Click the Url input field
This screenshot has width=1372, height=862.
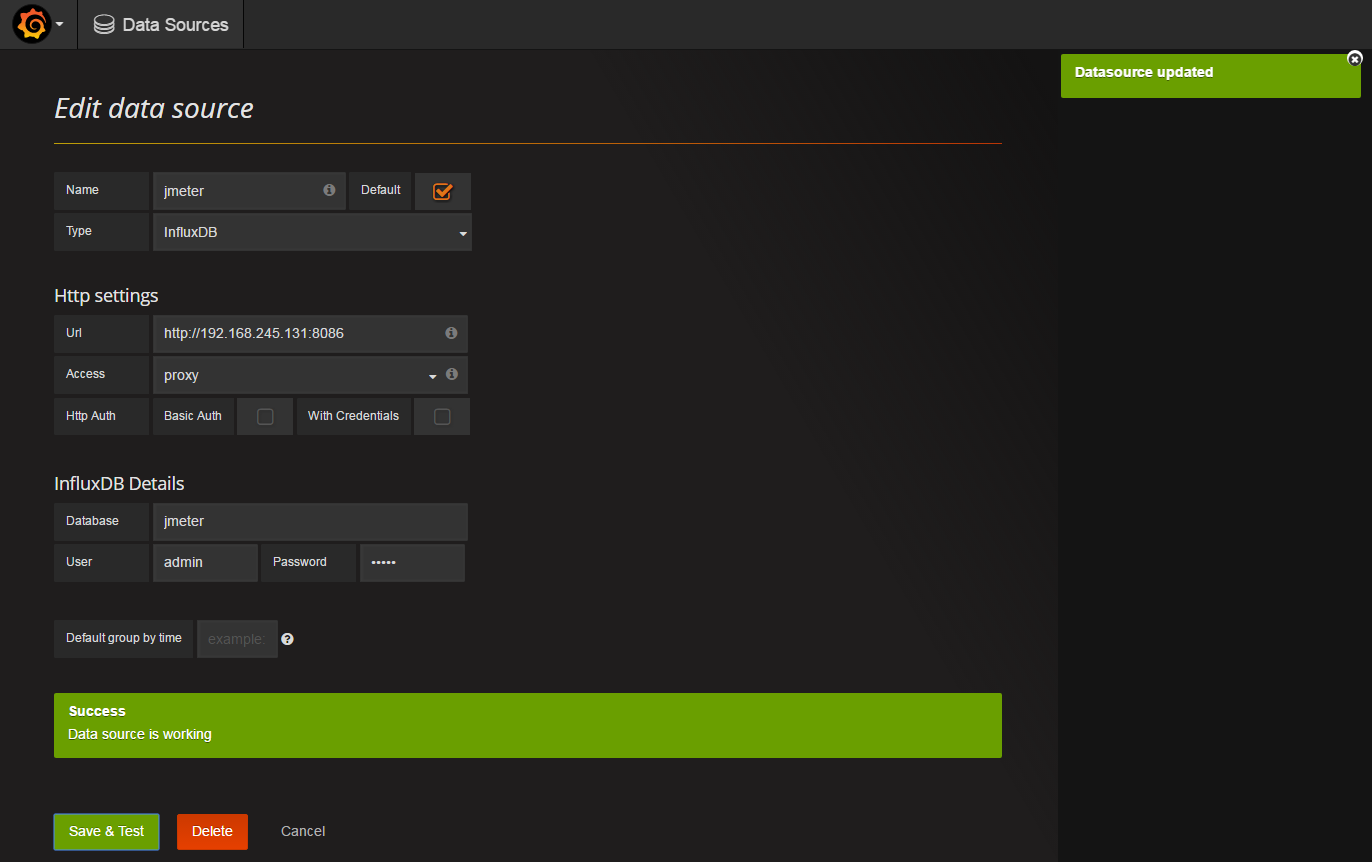(310, 334)
